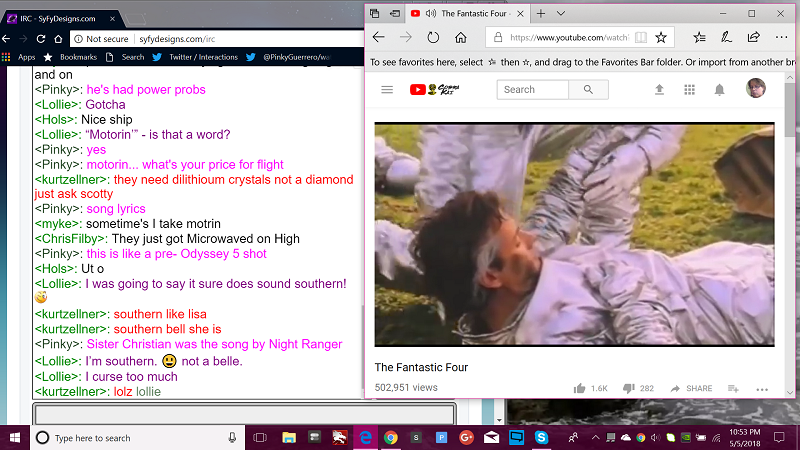Viewport: 800px width, 450px height.
Task: Open the Search bookmark in Chrome
Action: tap(126, 57)
